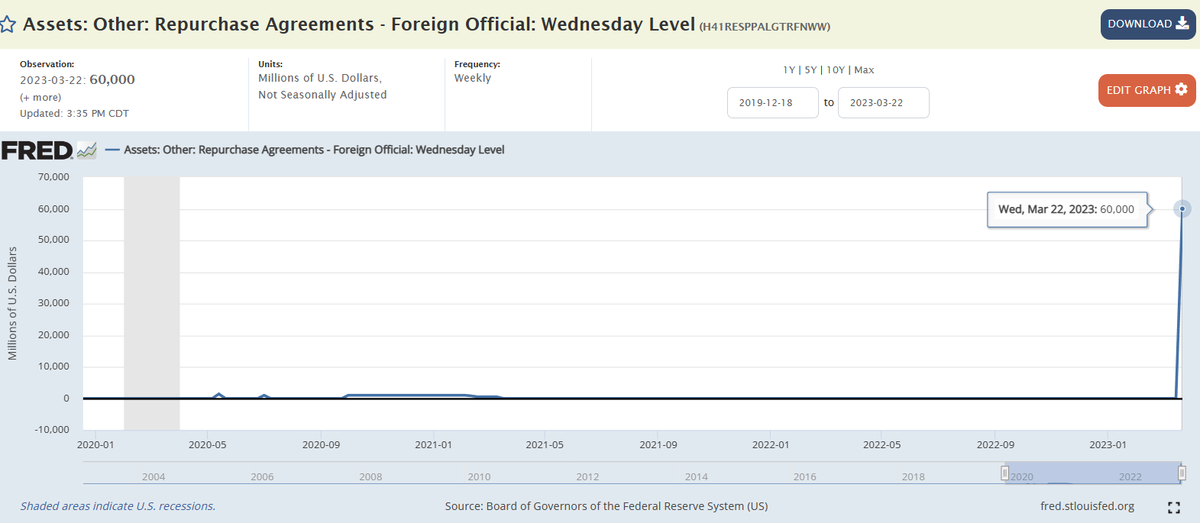Click the 'Updated: 3:35 PM CDT' text
The height and width of the screenshot is (523, 1200).
(74, 113)
